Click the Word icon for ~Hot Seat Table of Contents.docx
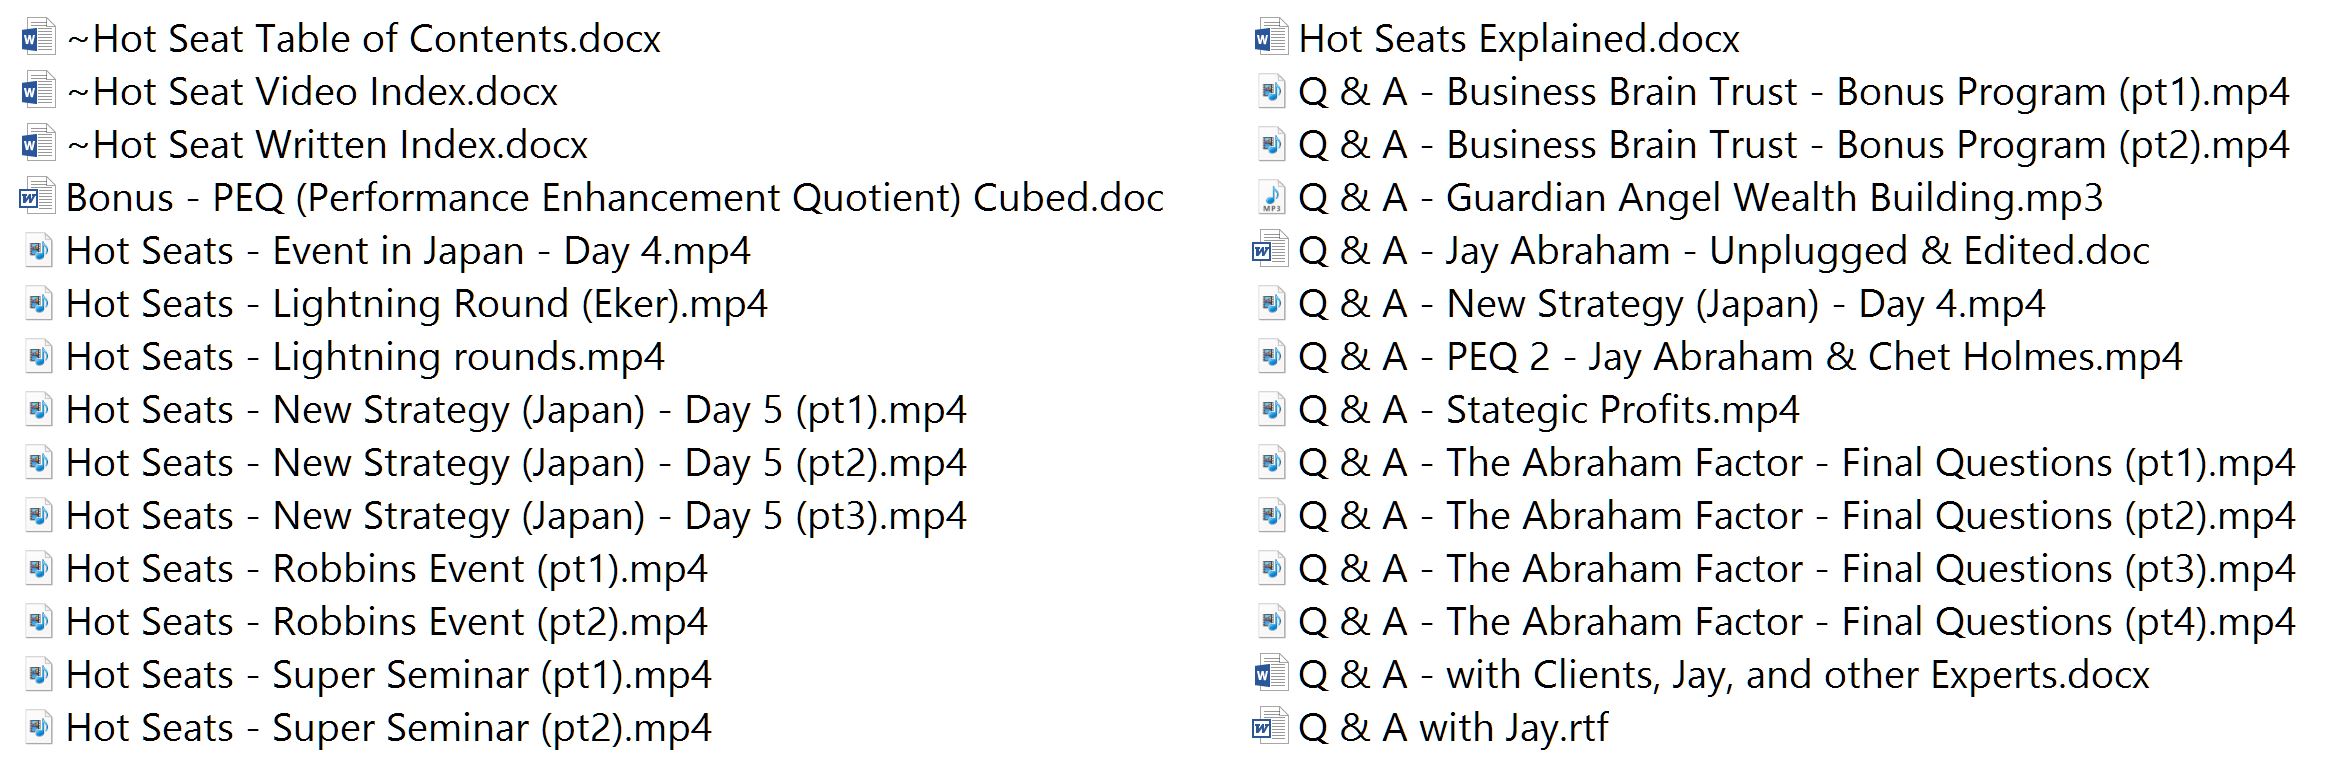 pos(38,39)
